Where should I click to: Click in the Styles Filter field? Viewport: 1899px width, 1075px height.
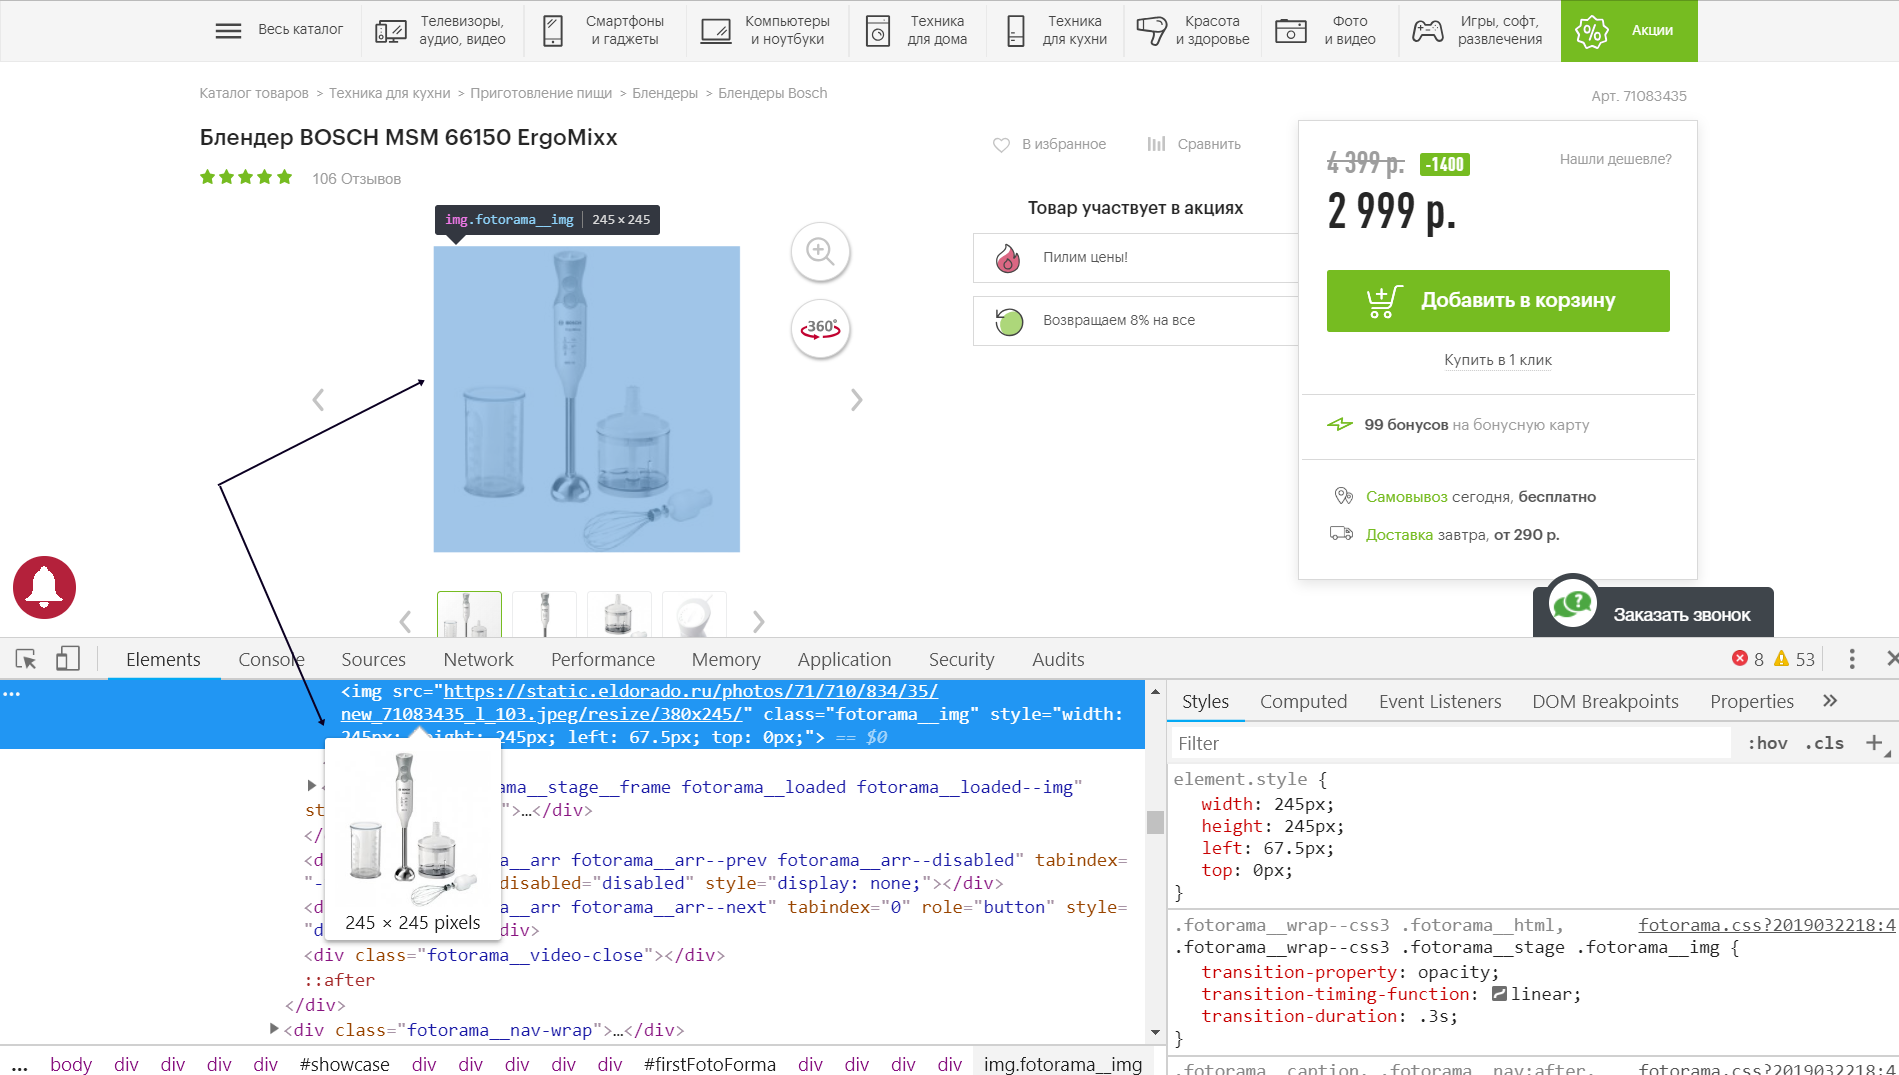click(1450, 743)
